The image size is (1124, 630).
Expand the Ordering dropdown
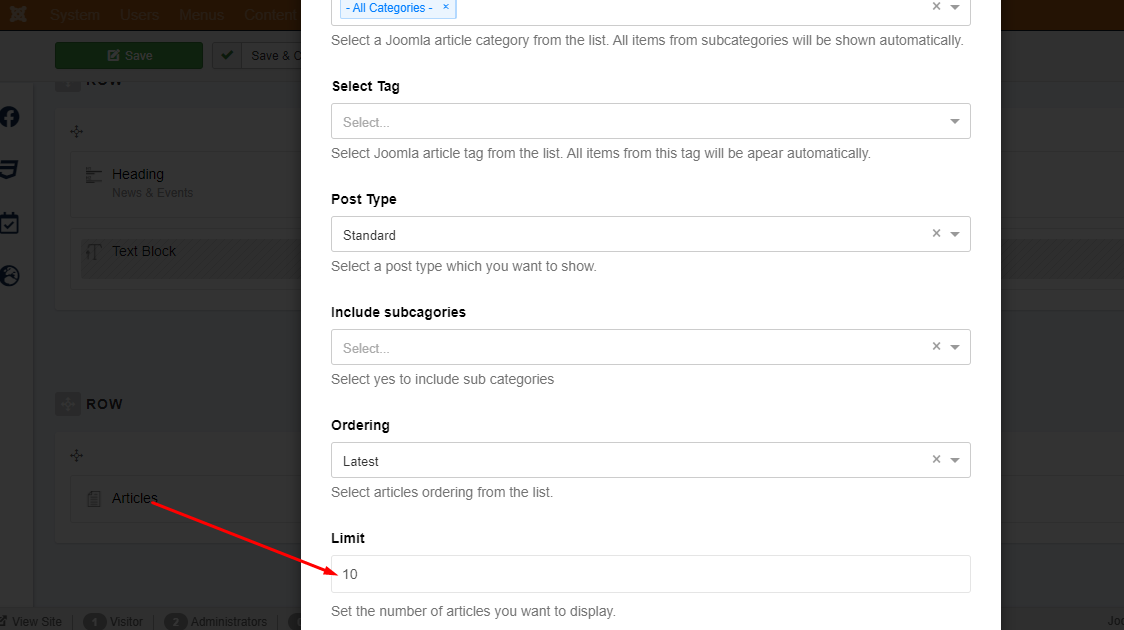point(955,461)
